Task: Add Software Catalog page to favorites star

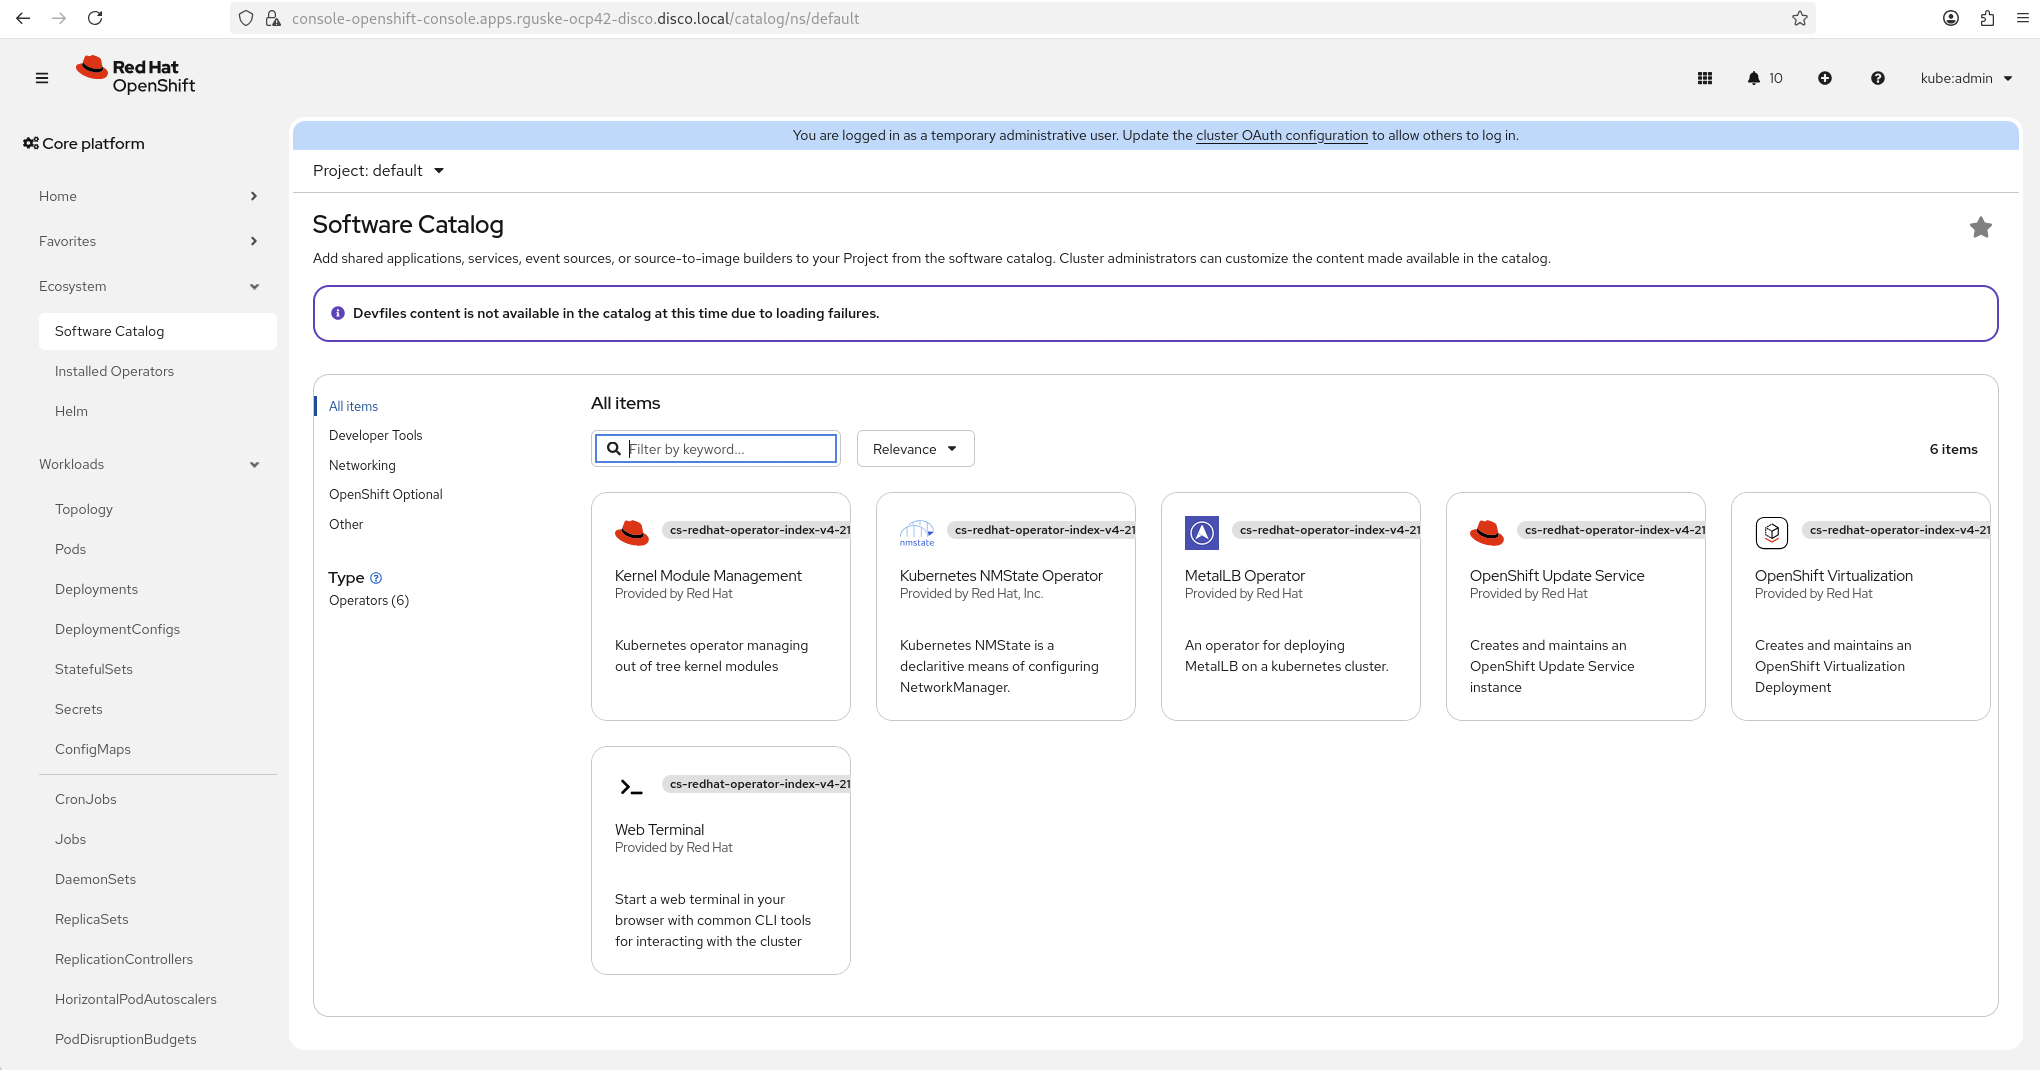Action: 1981,228
